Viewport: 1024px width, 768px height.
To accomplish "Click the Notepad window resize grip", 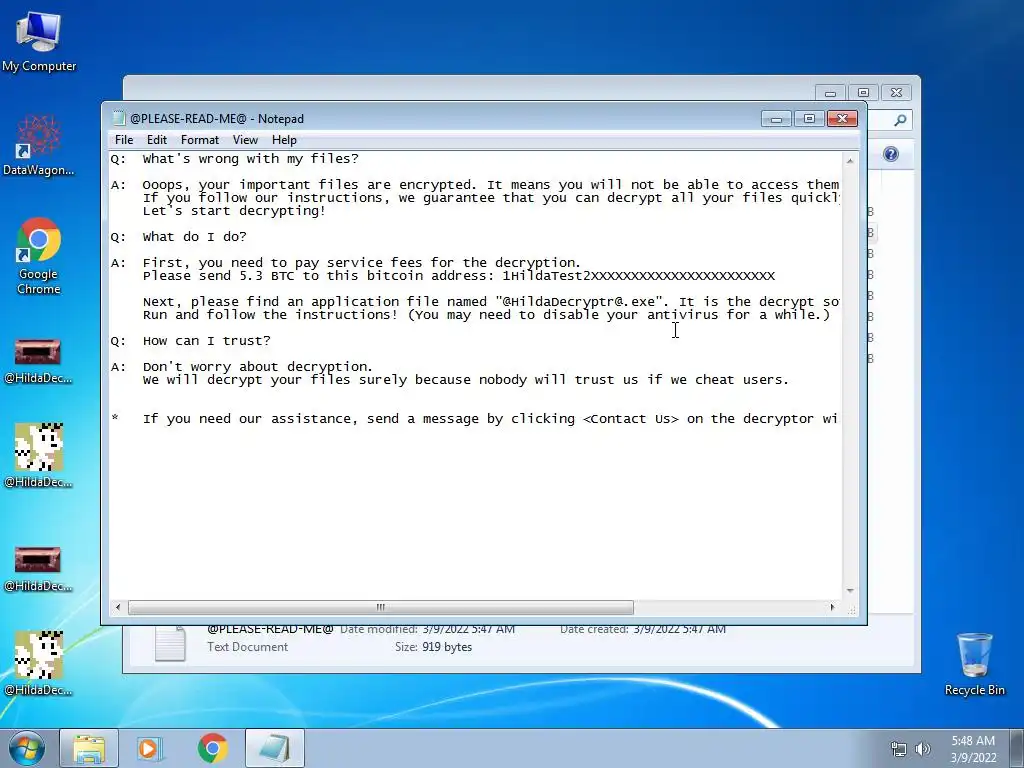I will click(x=851, y=609).
